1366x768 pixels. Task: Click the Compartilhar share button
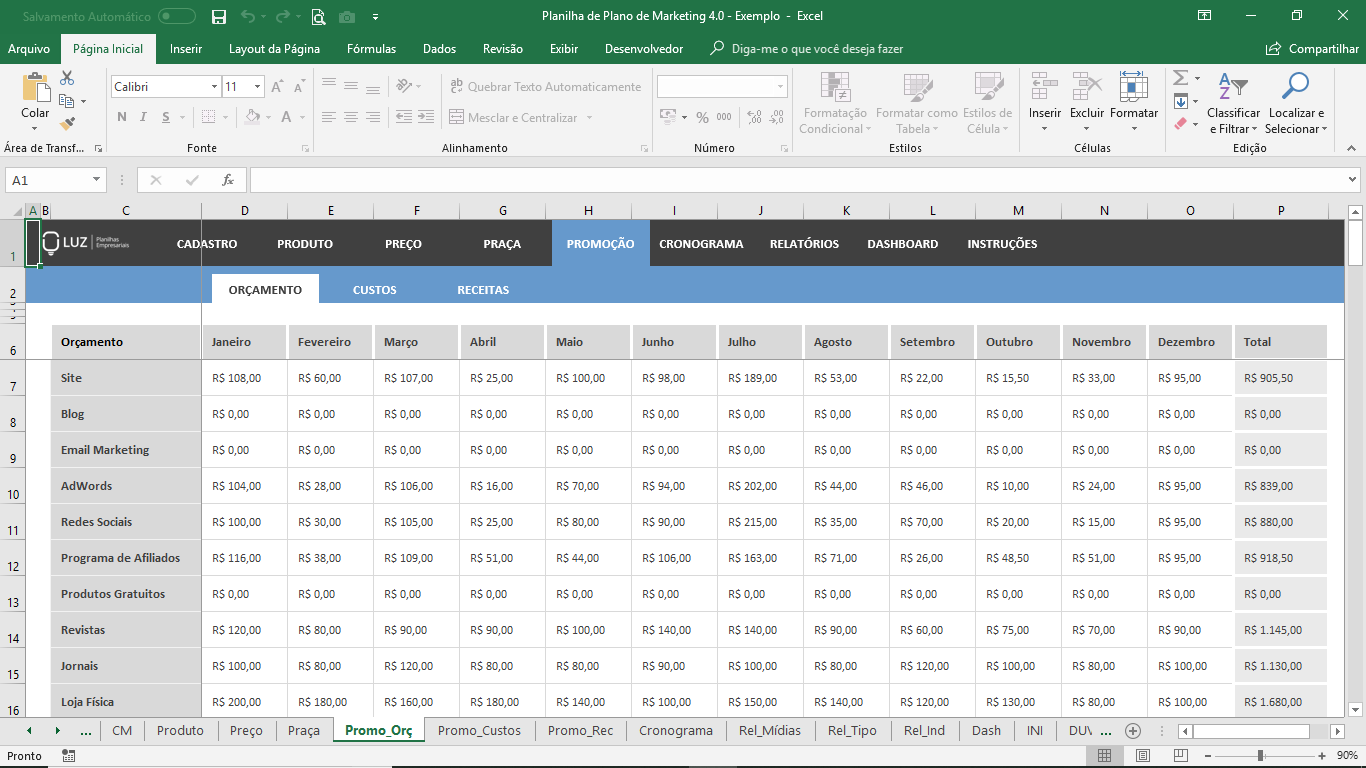[x=1312, y=49]
